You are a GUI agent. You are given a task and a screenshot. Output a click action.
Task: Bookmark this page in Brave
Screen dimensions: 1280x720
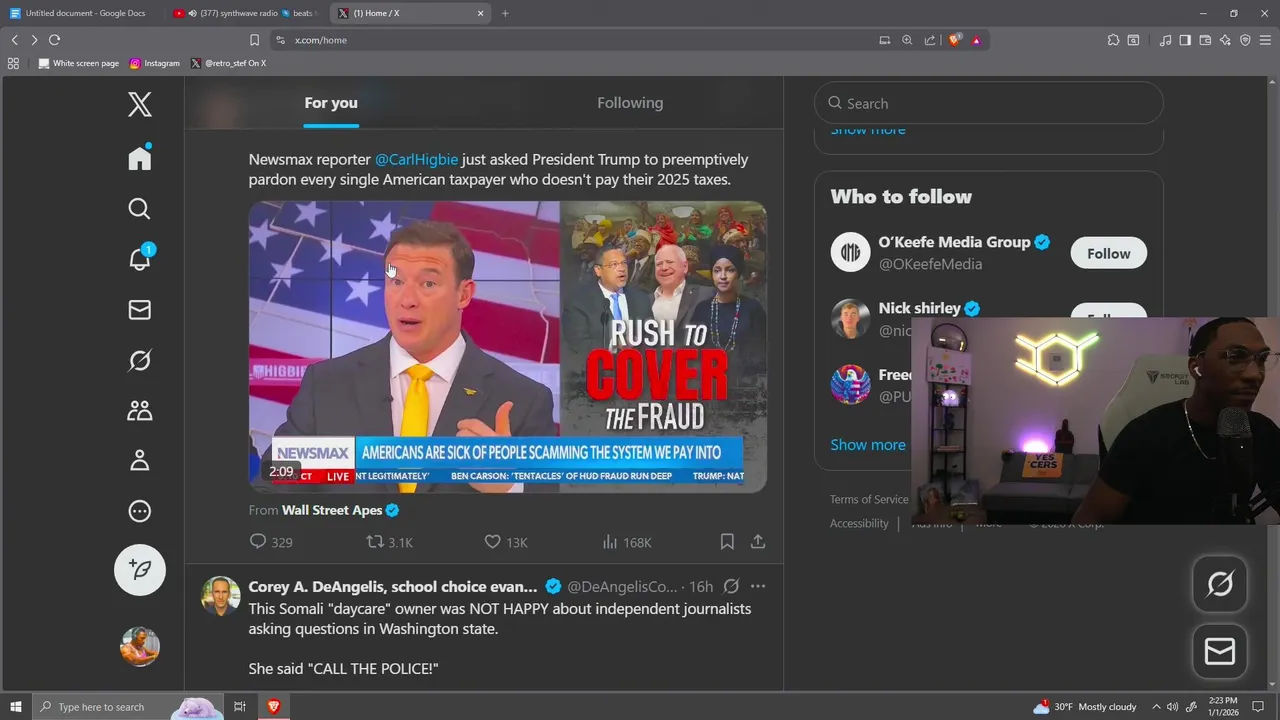pos(254,40)
